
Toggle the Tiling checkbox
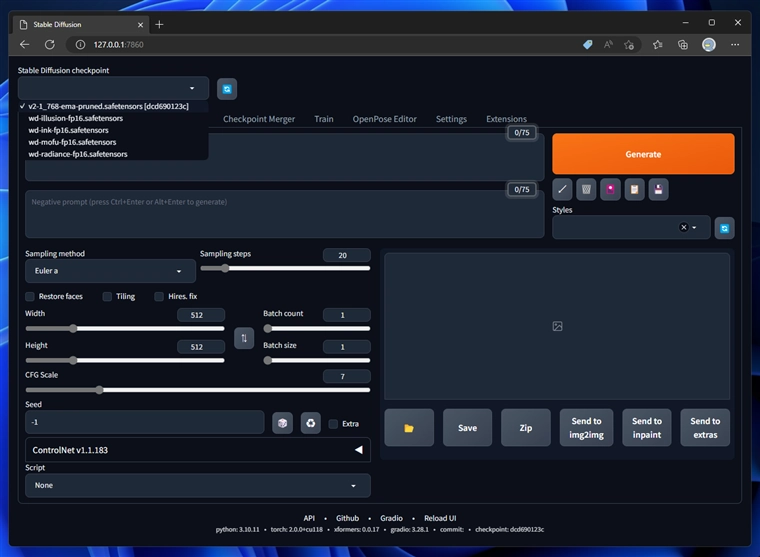108,296
